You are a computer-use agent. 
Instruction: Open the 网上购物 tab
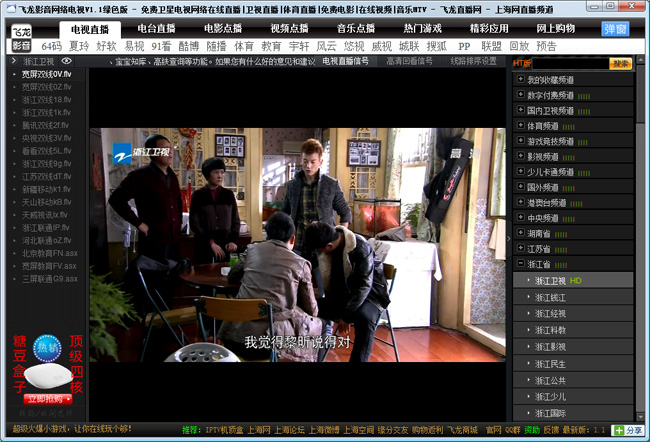tap(555, 29)
